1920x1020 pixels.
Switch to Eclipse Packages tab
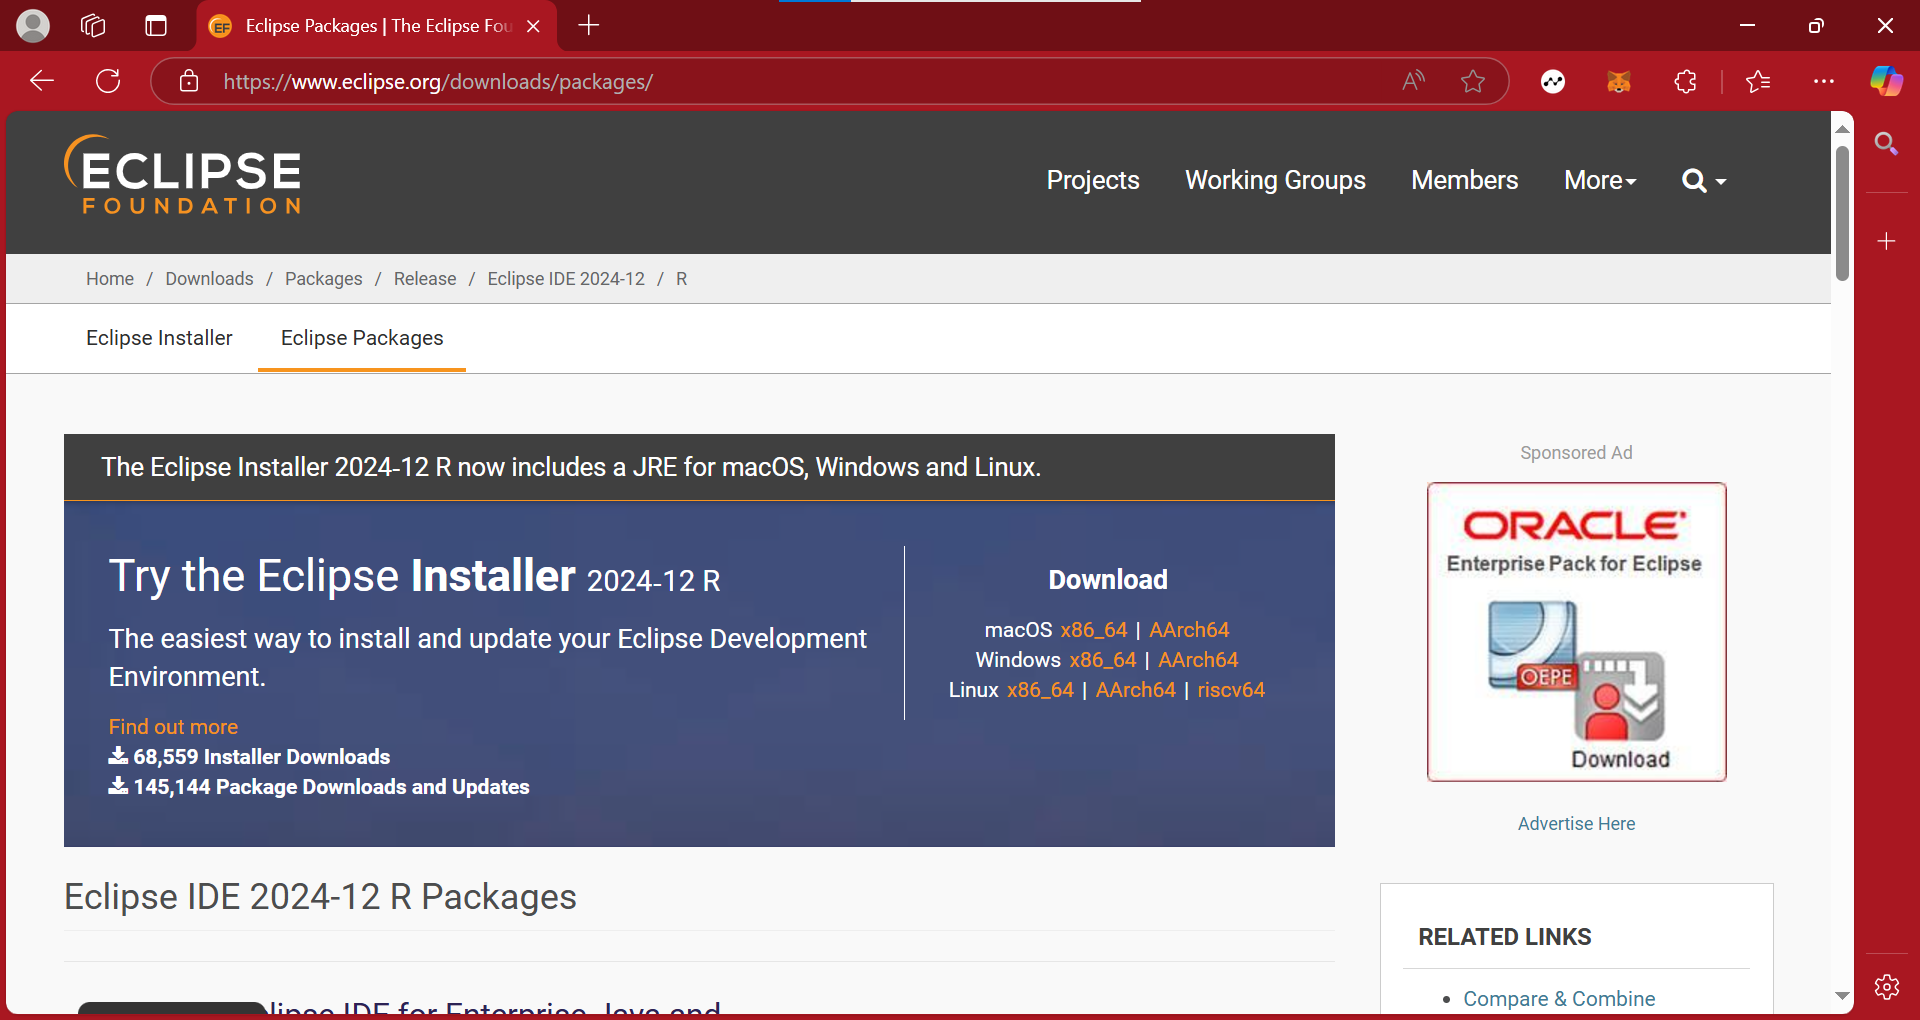coord(362,338)
